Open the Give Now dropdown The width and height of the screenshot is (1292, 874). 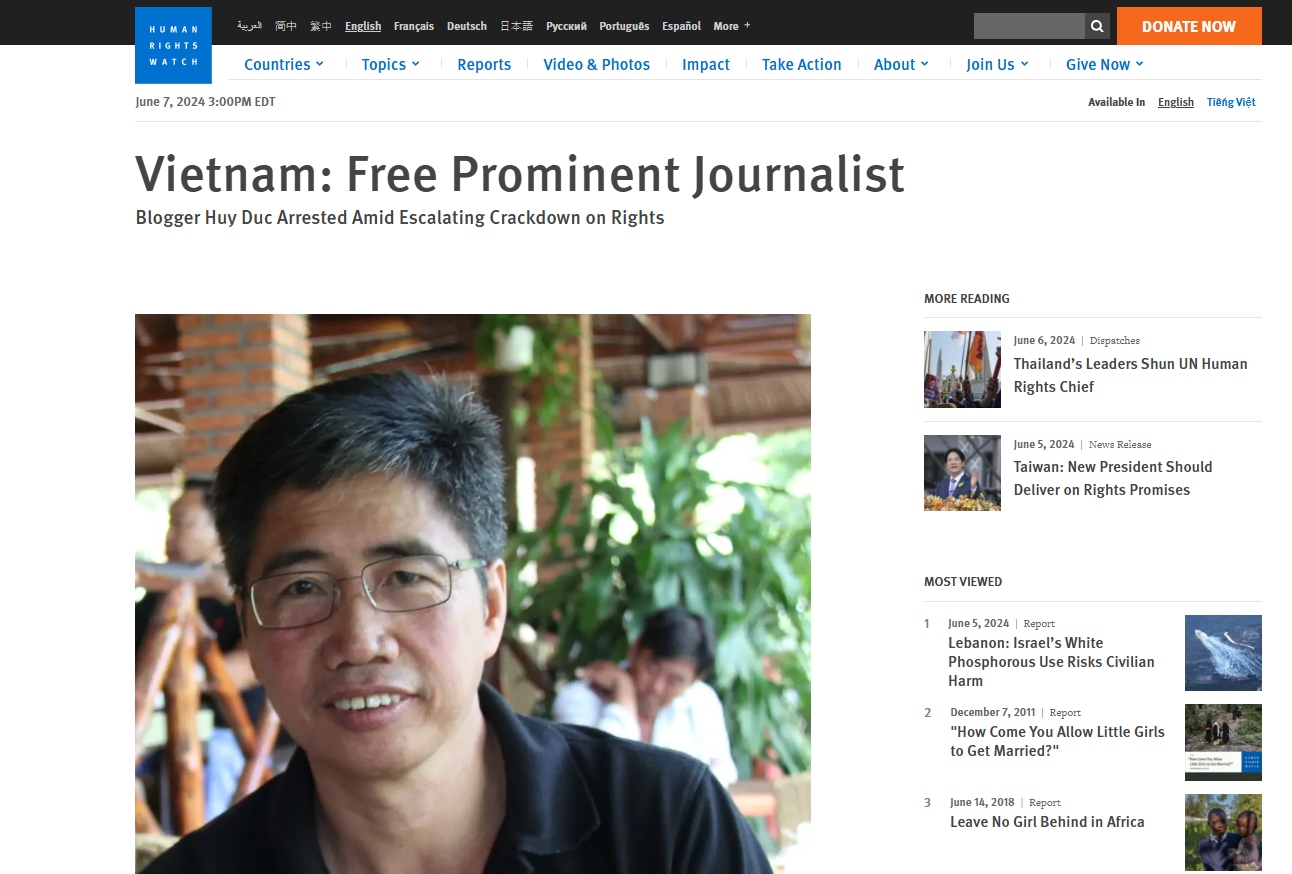(x=1104, y=64)
